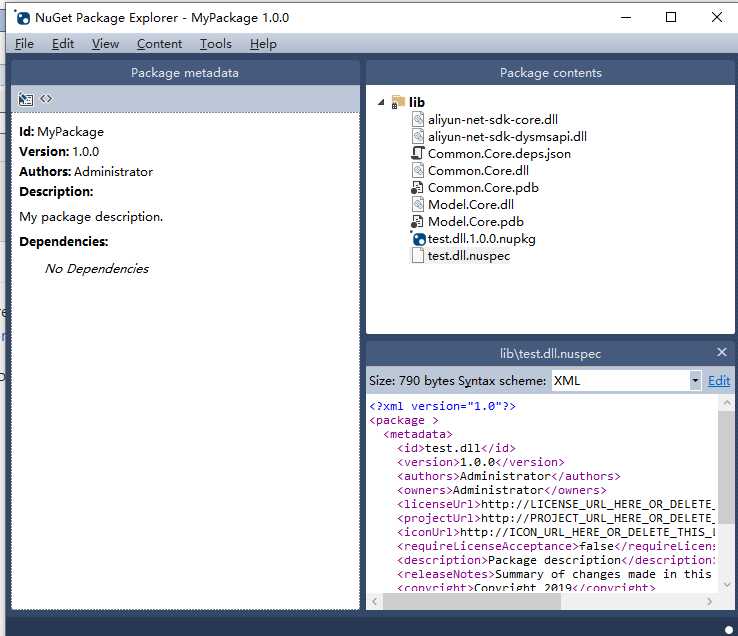Click the releaseNotes line in XML viewer
738x636 pixels.
coord(554,574)
